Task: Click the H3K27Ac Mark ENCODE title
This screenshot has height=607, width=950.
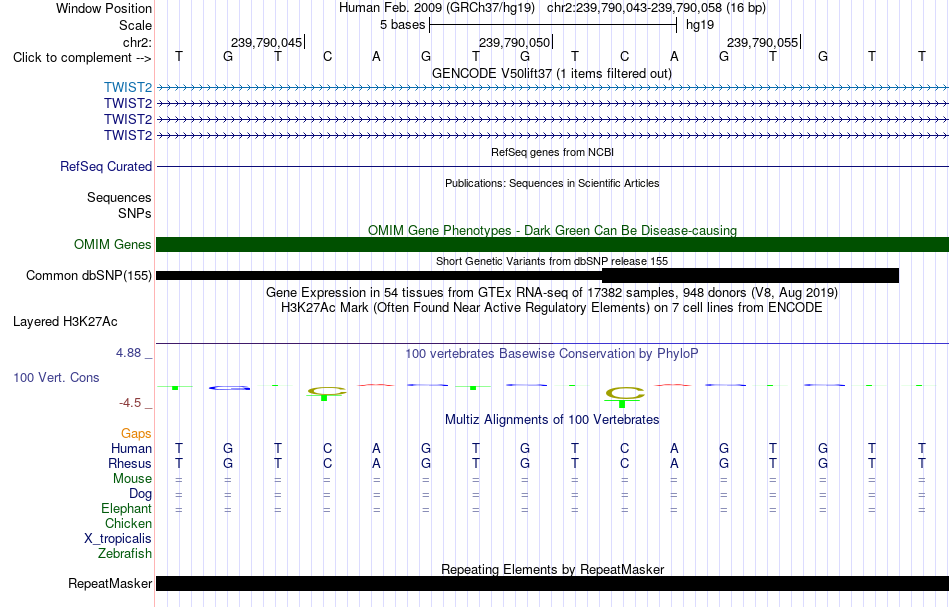Action: coord(552,308)
